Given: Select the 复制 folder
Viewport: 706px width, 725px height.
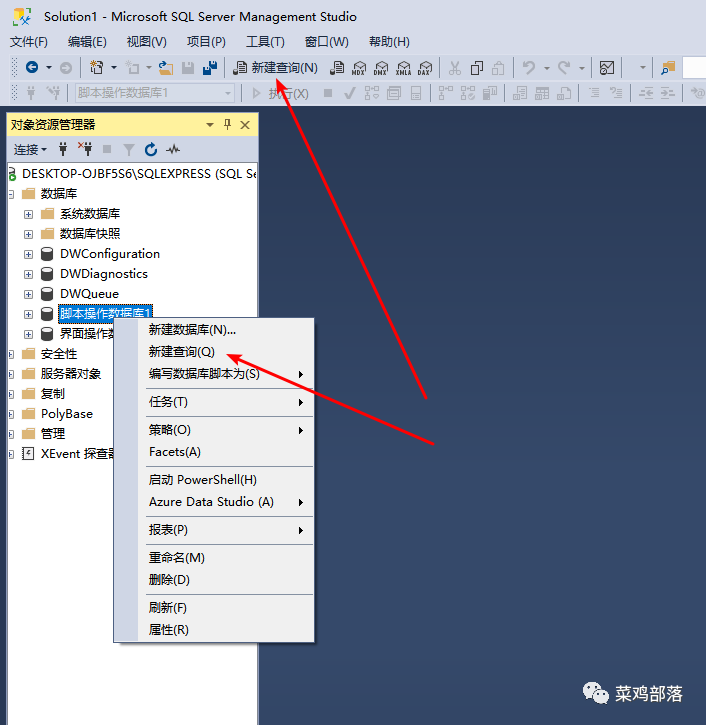Looking at the screenshot, I should click(53, 394).
